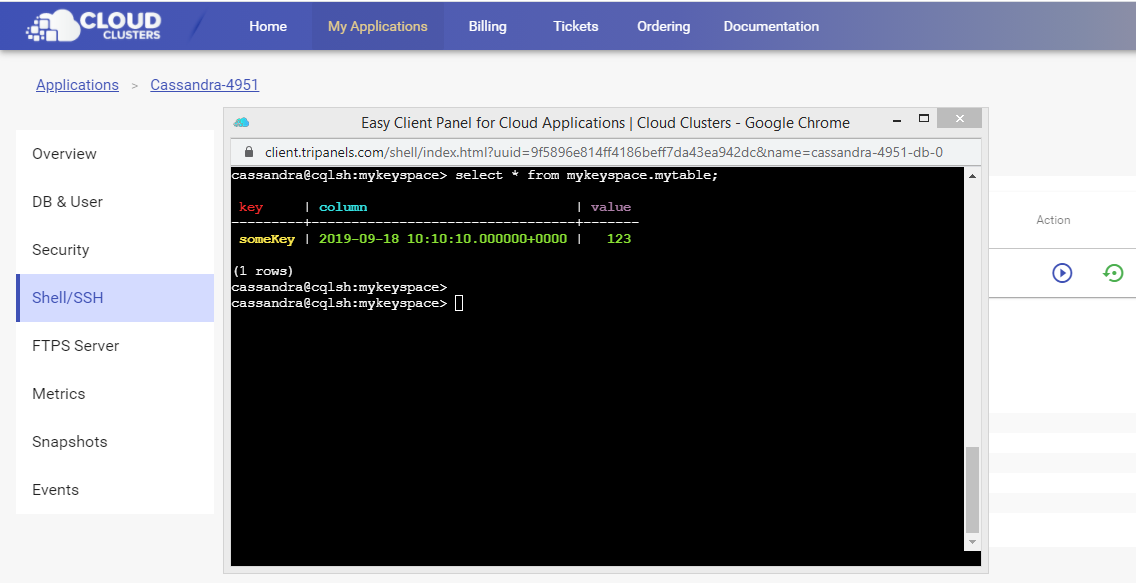
Task: Click the '123' value cell
Action: 619,239
